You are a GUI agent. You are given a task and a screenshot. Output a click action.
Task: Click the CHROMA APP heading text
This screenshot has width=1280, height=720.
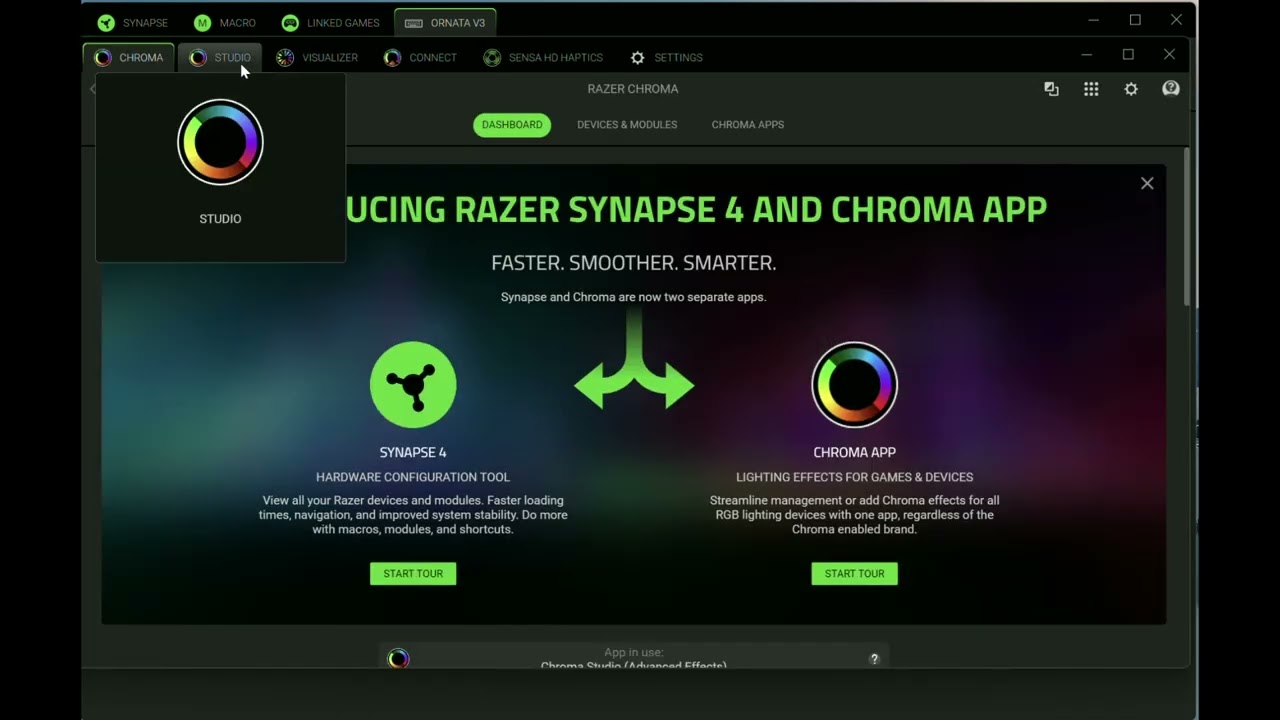coord(854,453)
